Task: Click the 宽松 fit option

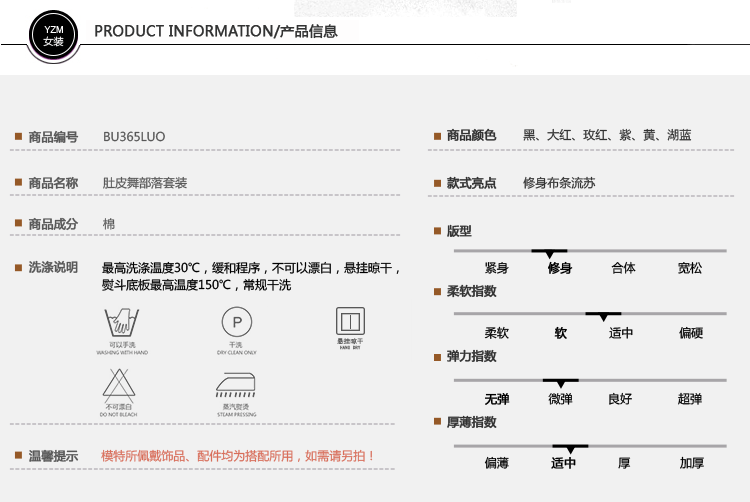Action: click(x=690, y=268)
